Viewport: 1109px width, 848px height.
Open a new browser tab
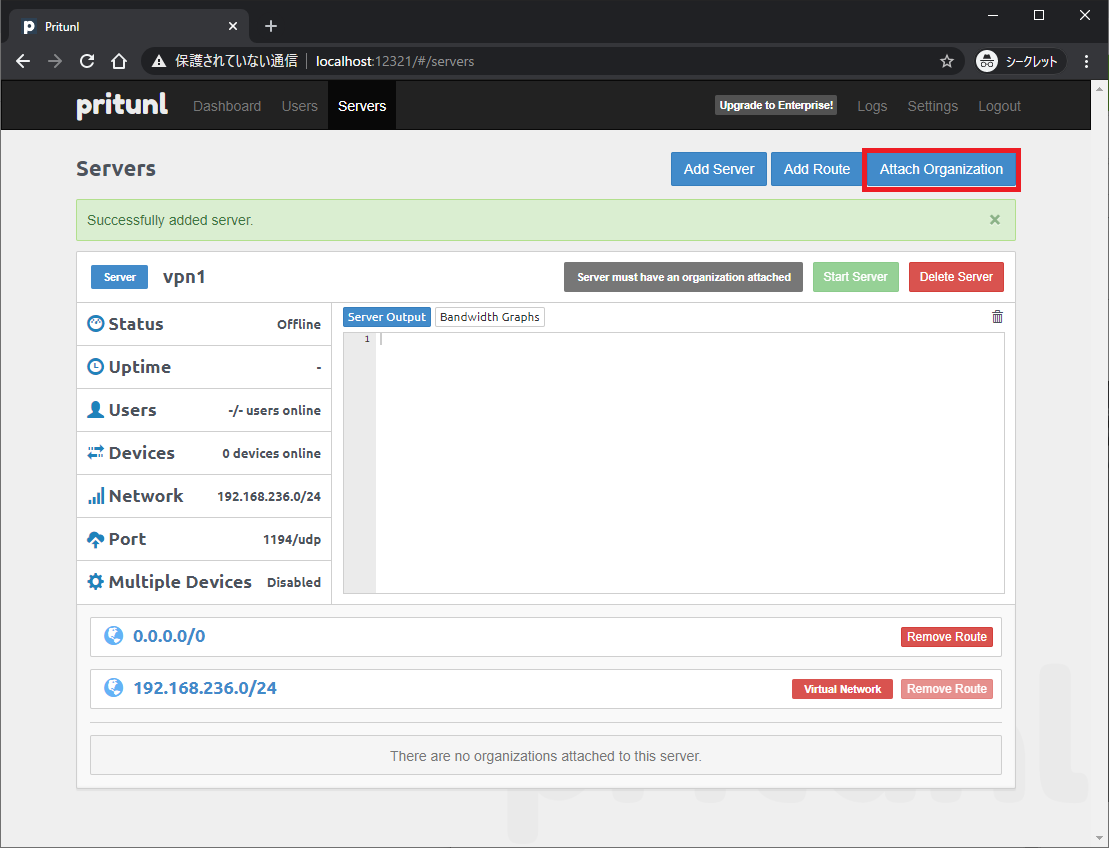tap(271, 26)
